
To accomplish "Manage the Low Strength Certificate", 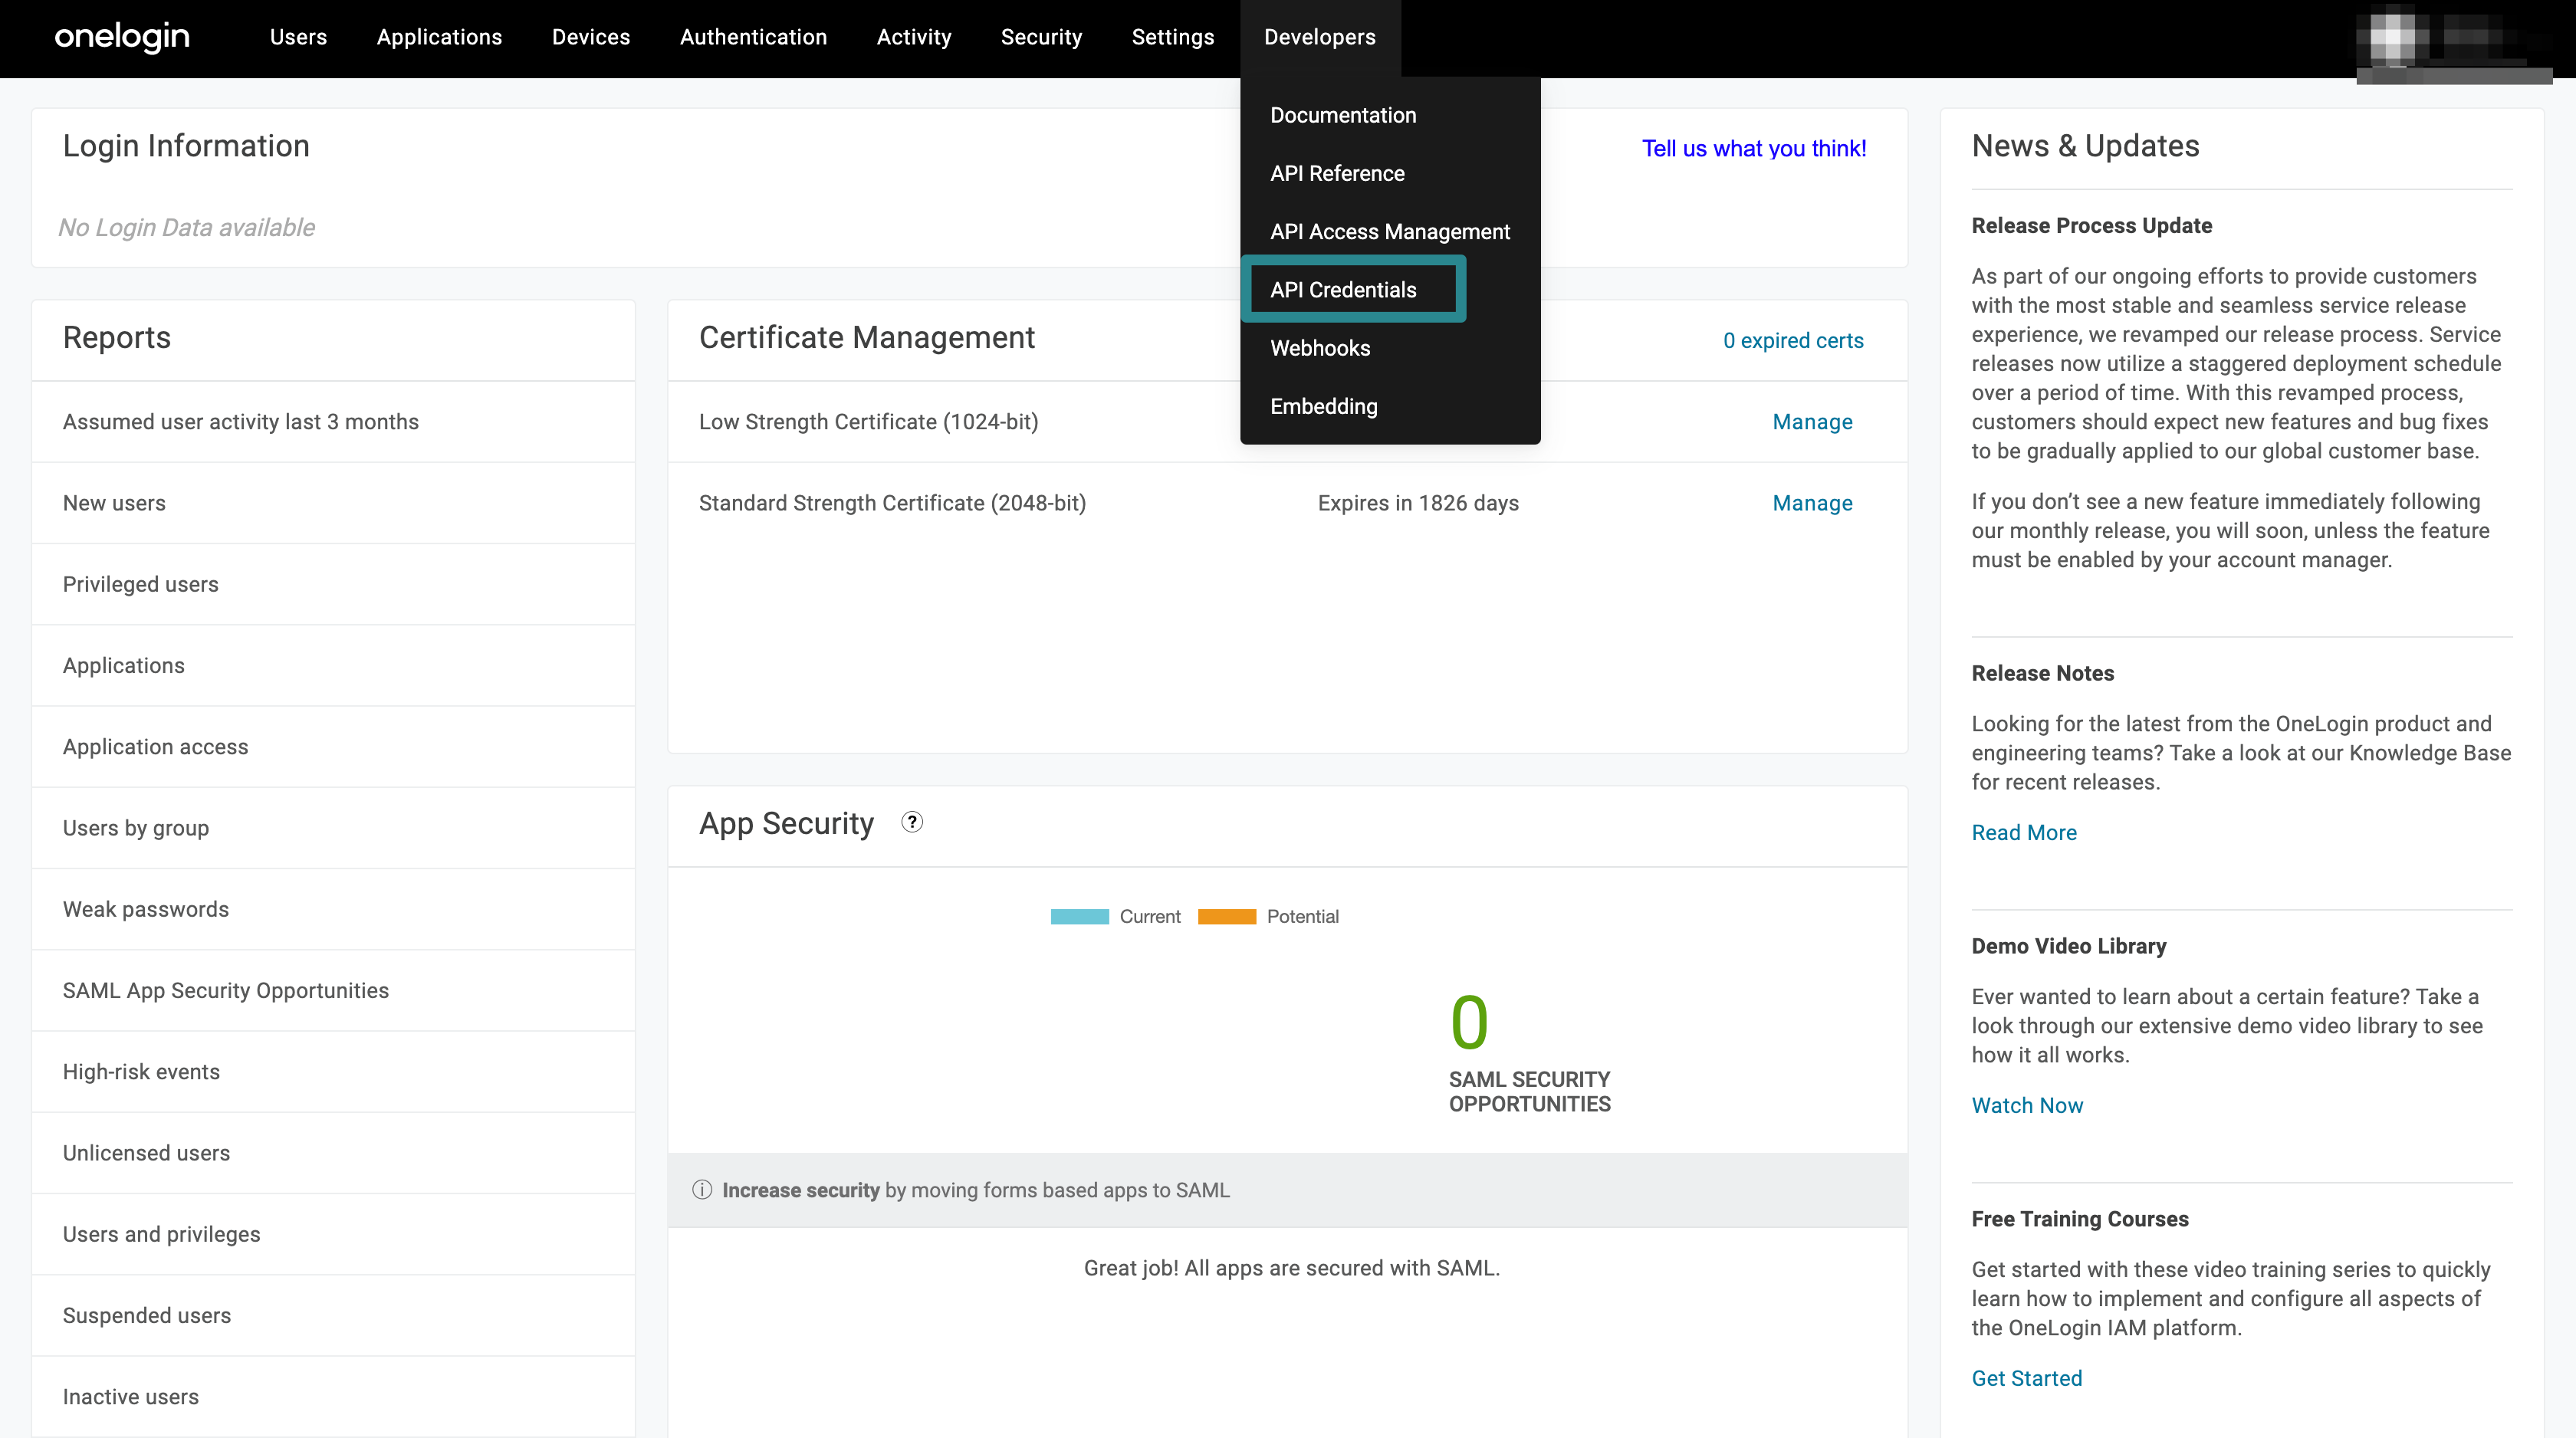I will coord(1812,422).
